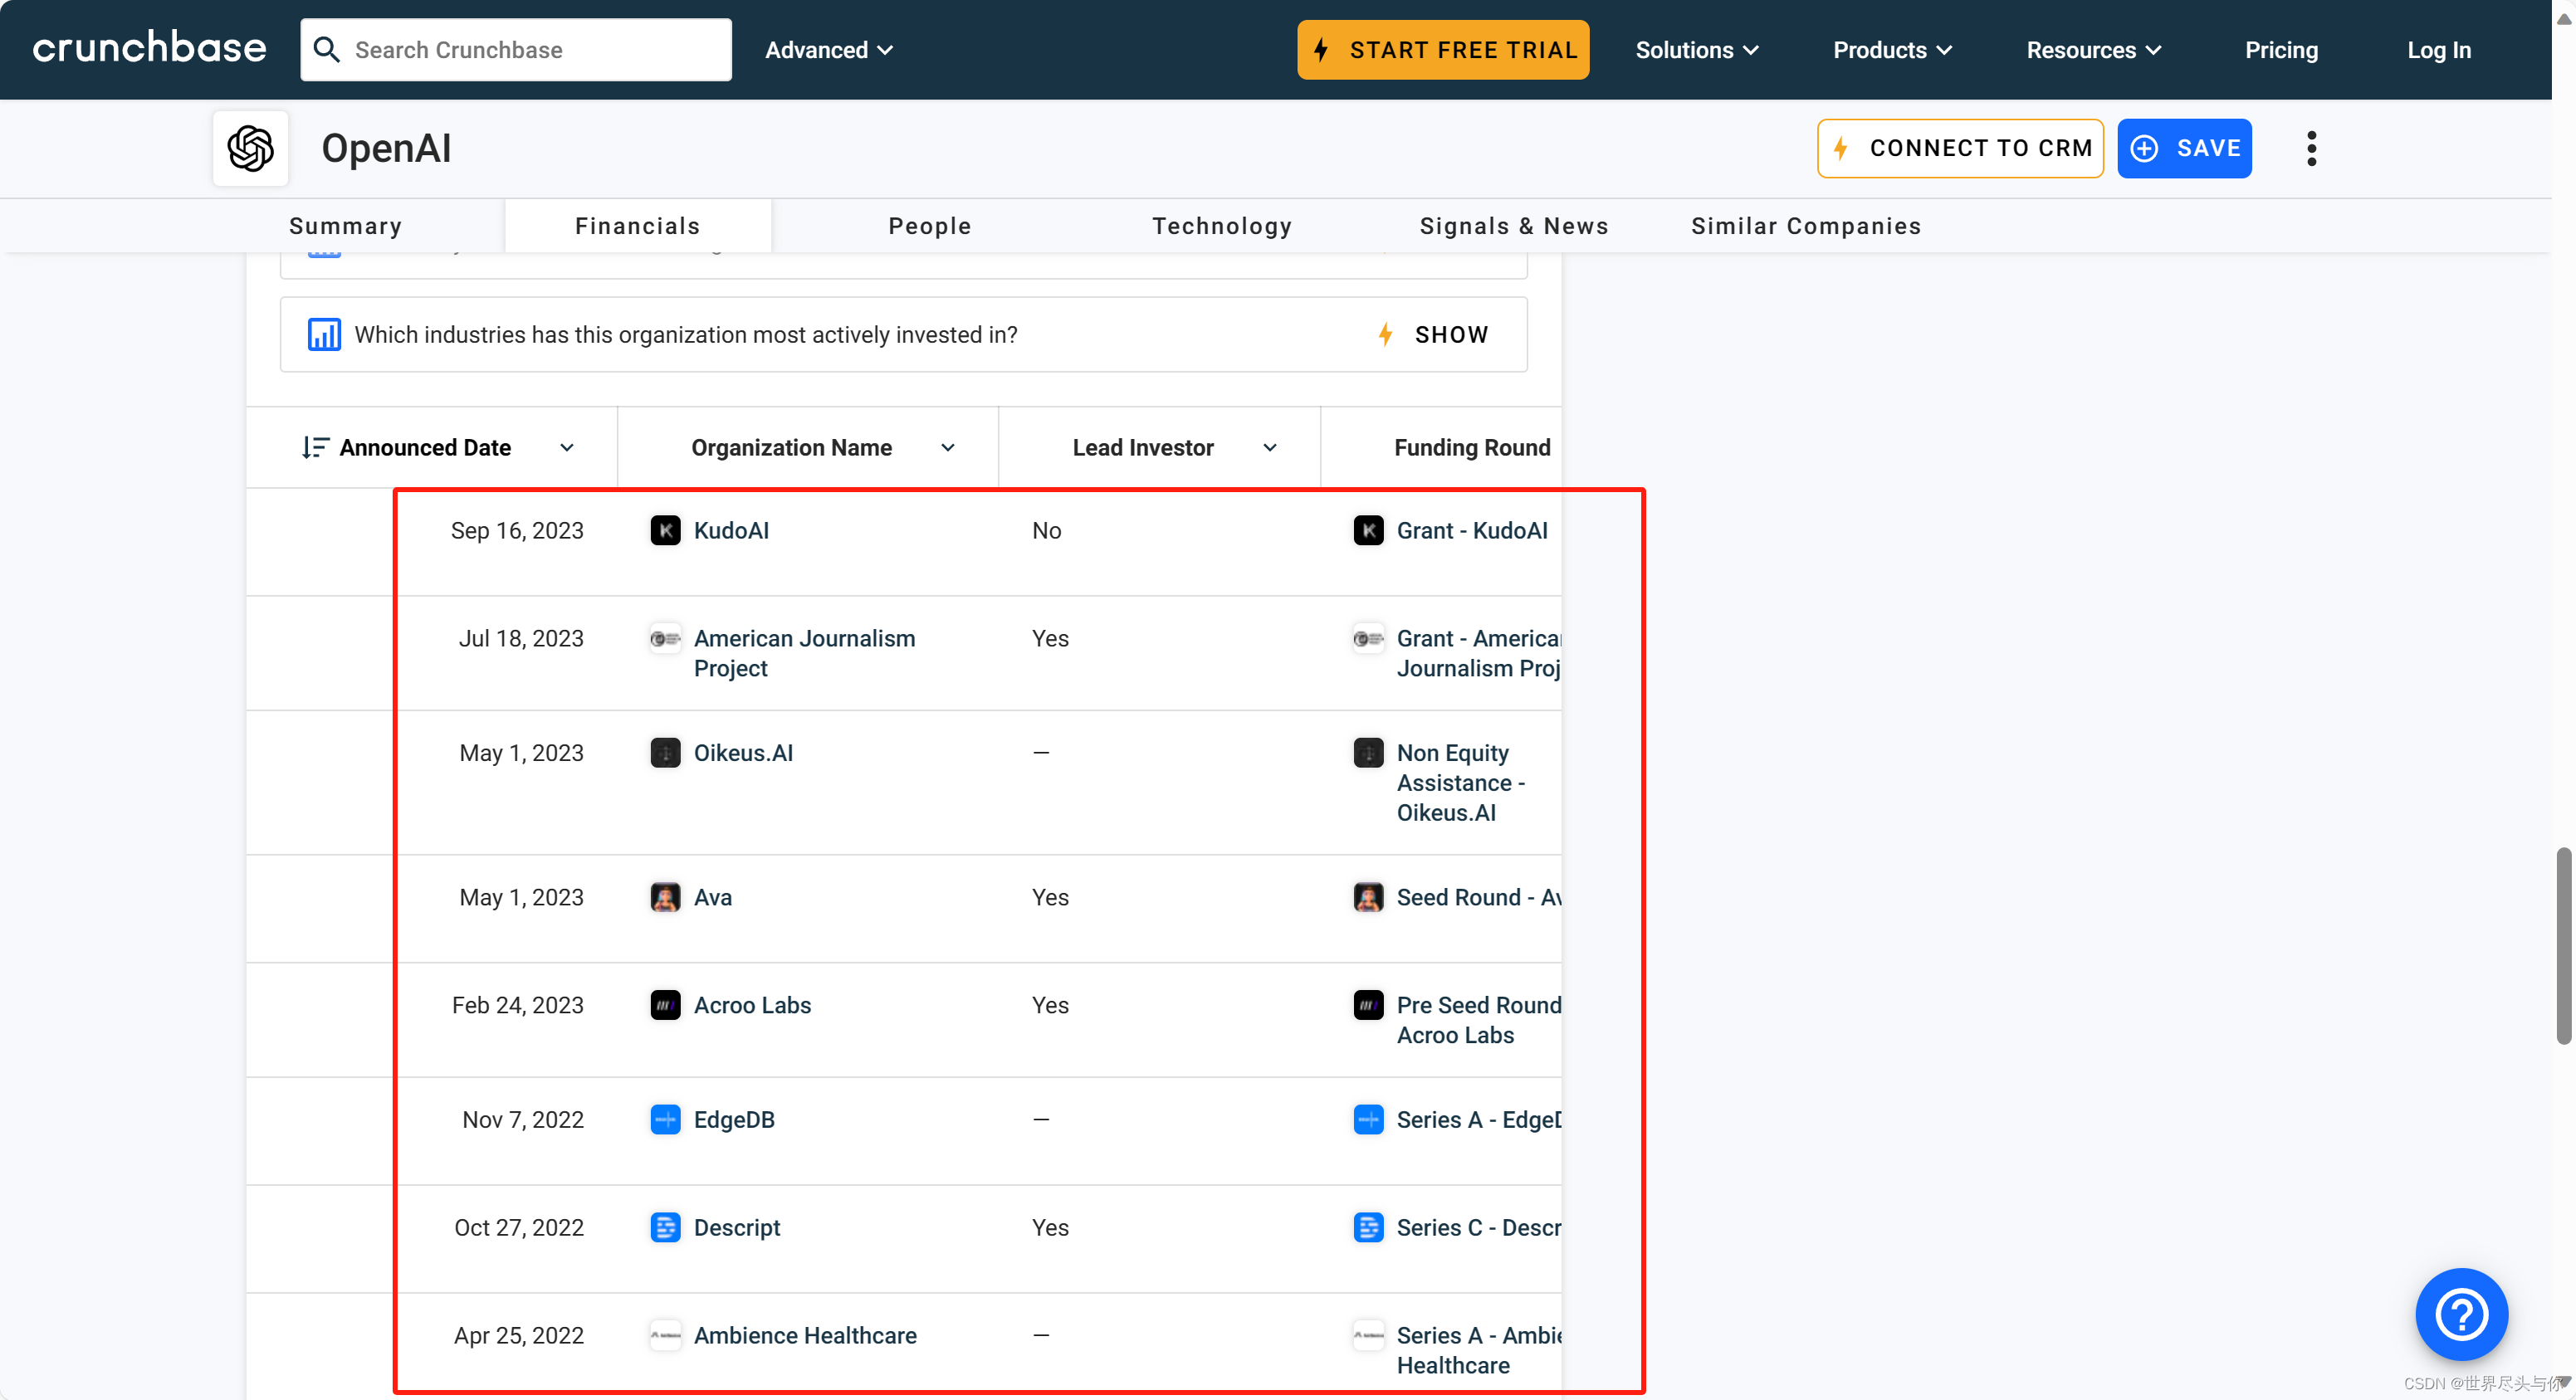Open the Products dropdown menu

point(1892,50)
